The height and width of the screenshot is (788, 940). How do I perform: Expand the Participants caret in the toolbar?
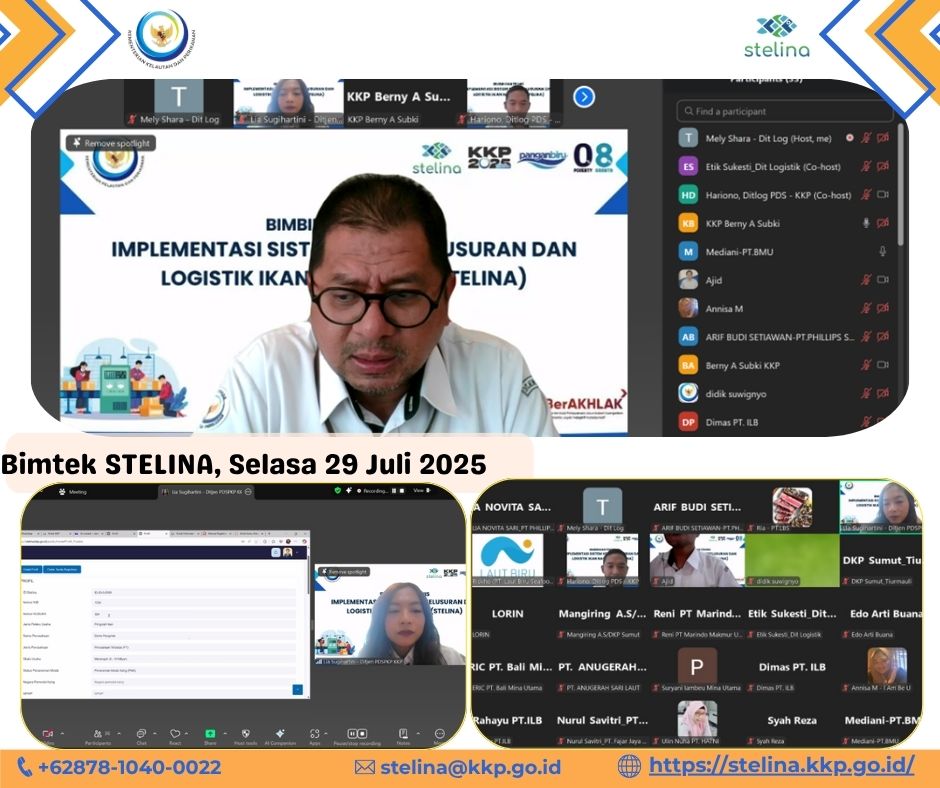(x=117, y=733)
